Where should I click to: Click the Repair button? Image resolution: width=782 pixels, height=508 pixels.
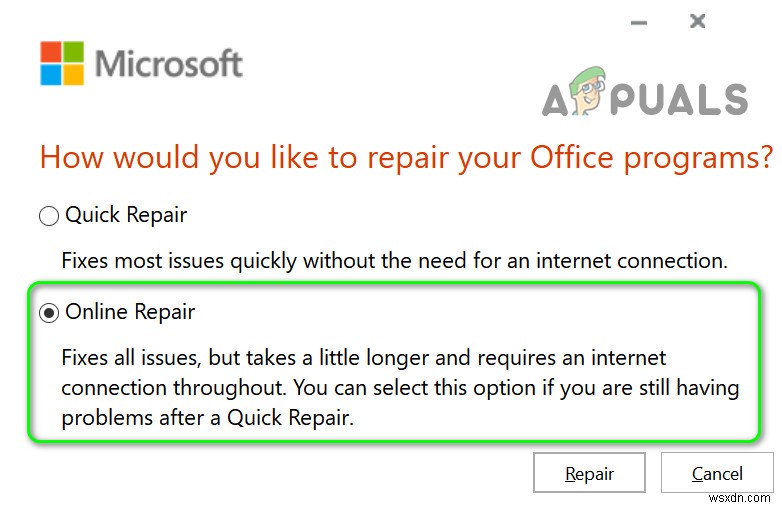click(x=589, y=473)
